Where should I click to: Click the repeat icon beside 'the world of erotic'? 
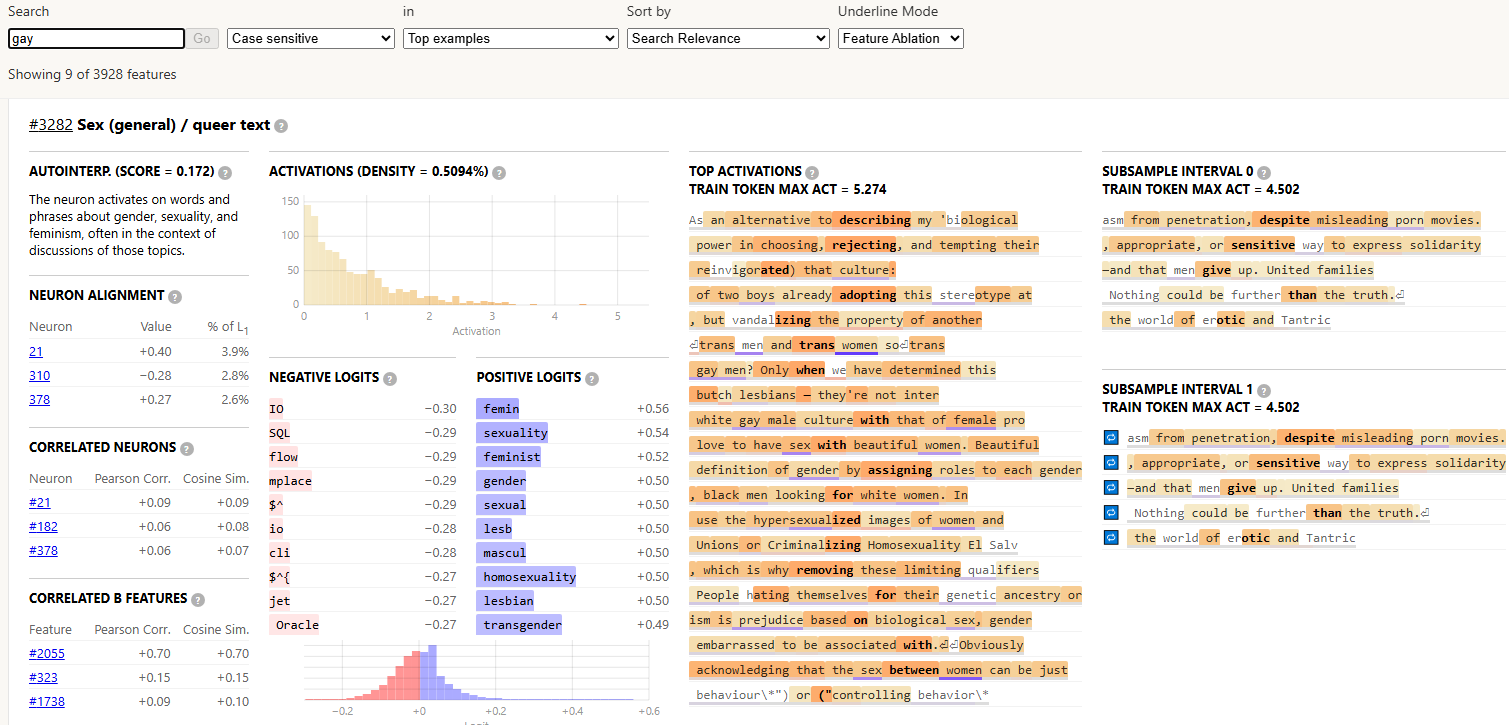point(1110,538)
